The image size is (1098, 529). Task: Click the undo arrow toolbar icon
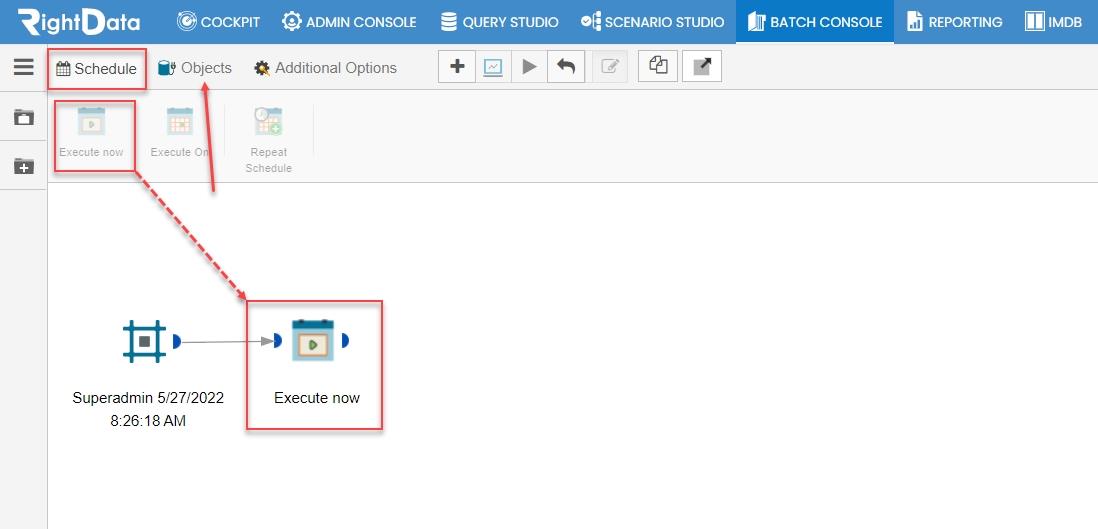[566, 67]
